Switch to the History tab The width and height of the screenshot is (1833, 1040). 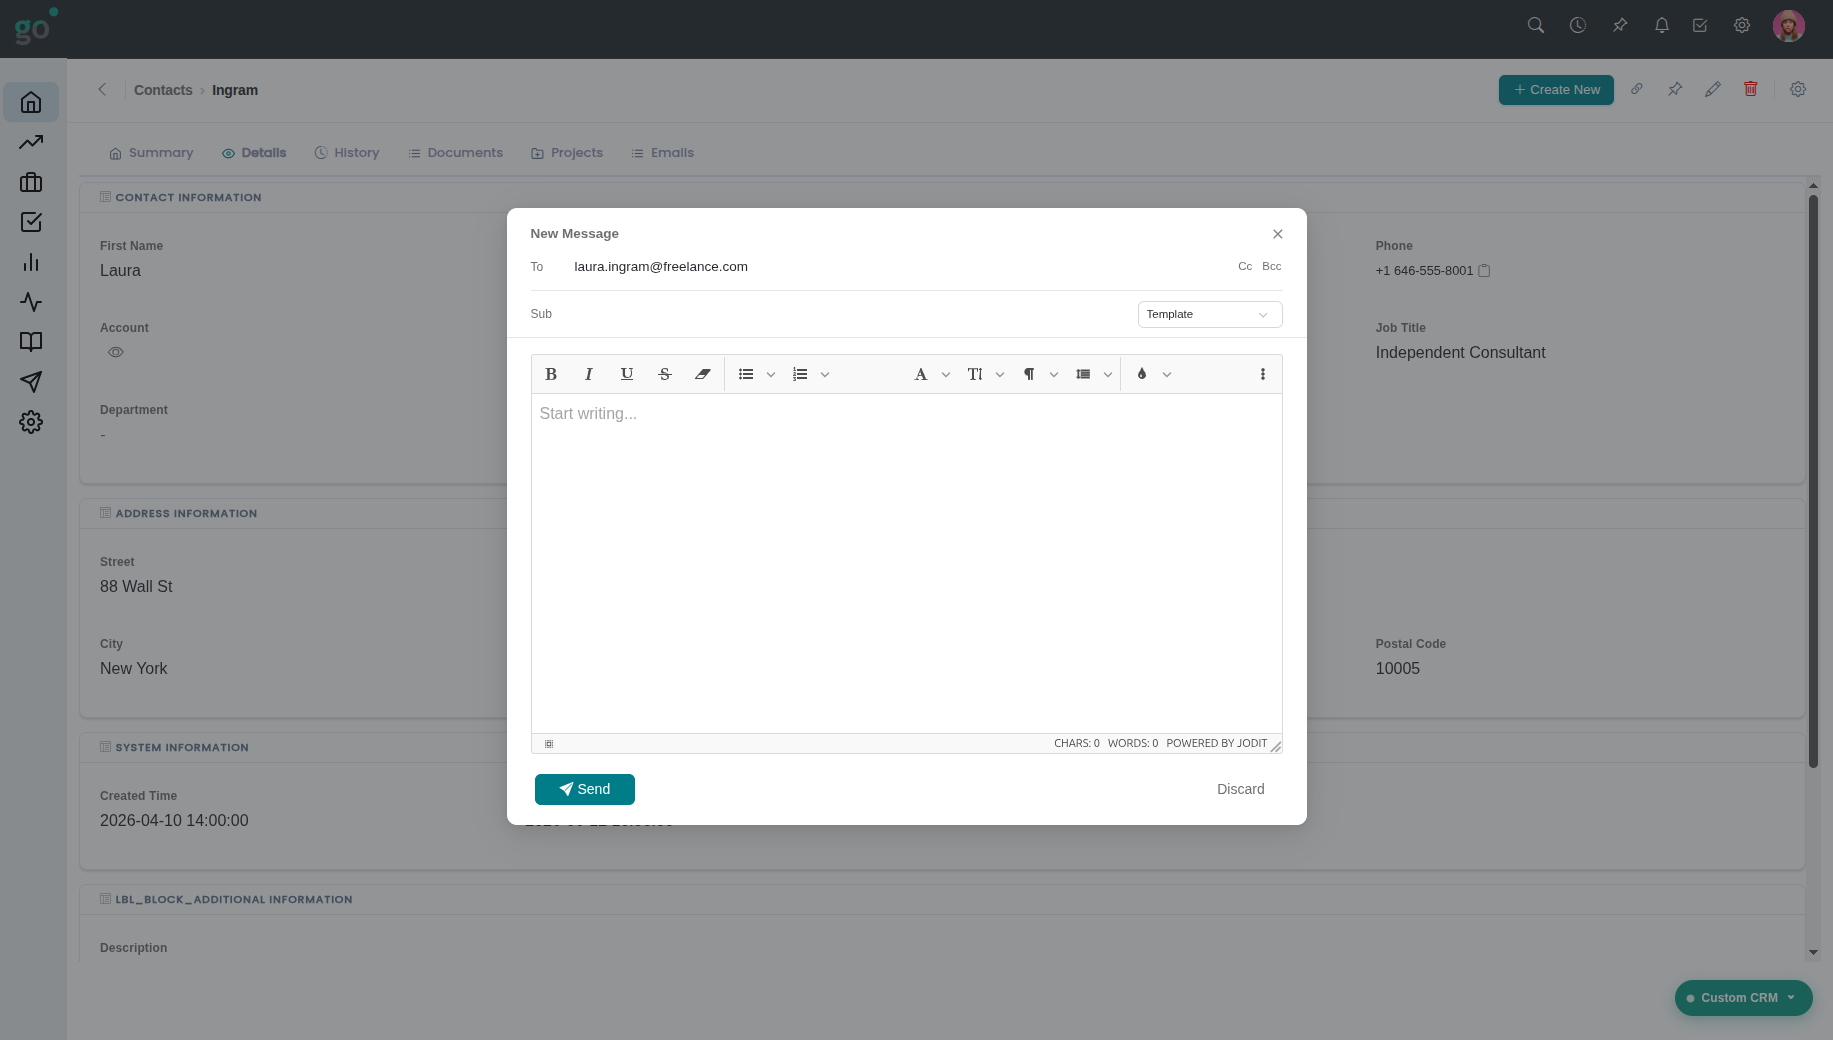(347, 153)
